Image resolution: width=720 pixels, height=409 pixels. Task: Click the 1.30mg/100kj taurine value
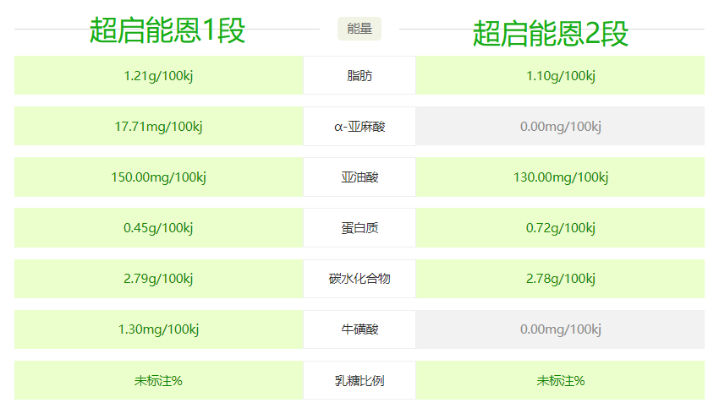(158, 329)
